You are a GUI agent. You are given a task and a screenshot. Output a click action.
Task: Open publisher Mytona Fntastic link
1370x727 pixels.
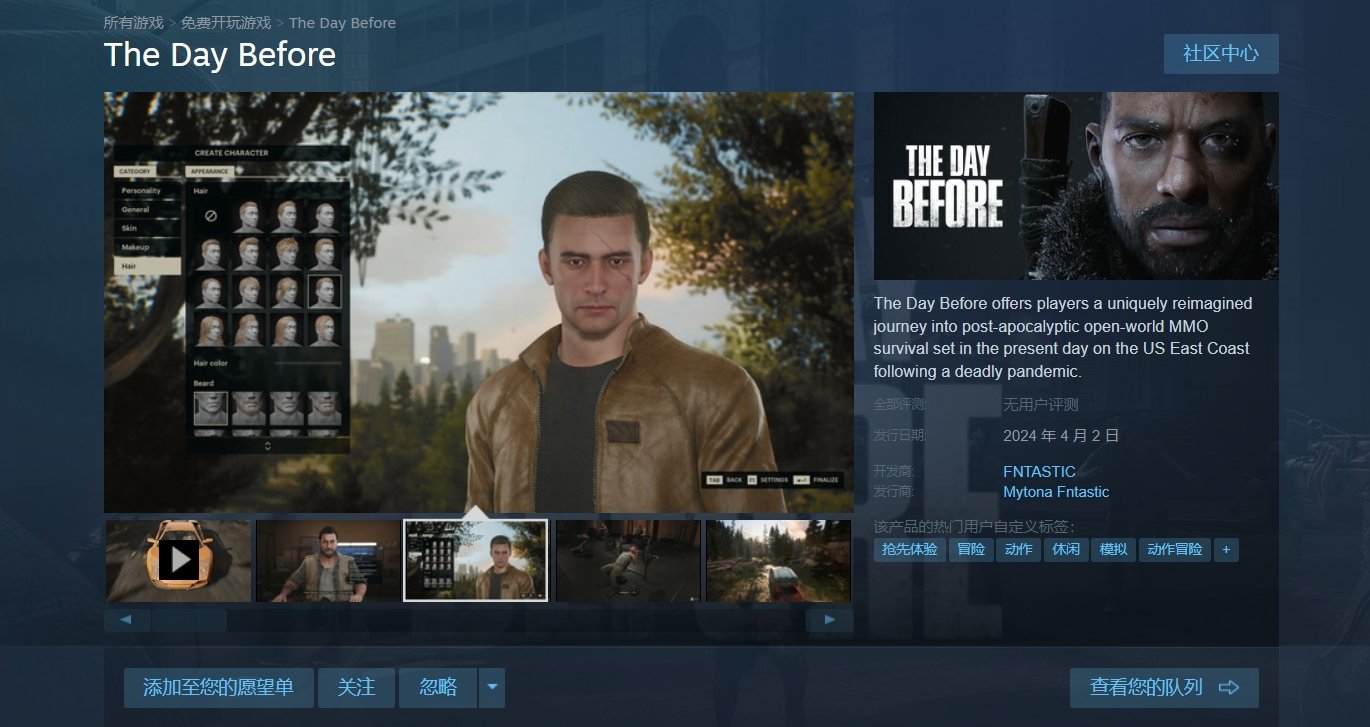pos(1056,492)
